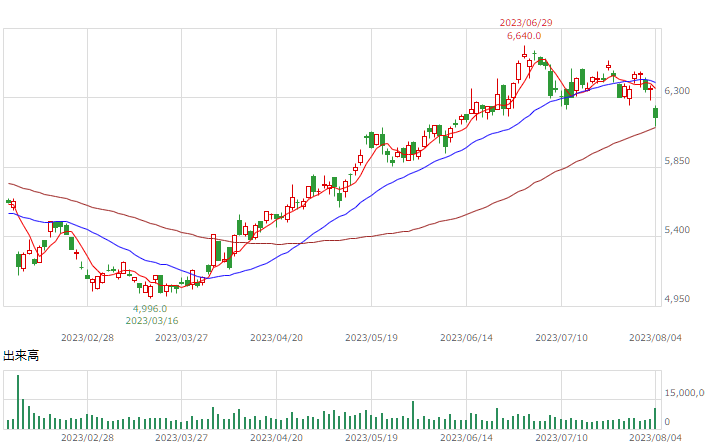
Task: Click the 2023/06/29 high date label
Action: [x=526, y=22]
